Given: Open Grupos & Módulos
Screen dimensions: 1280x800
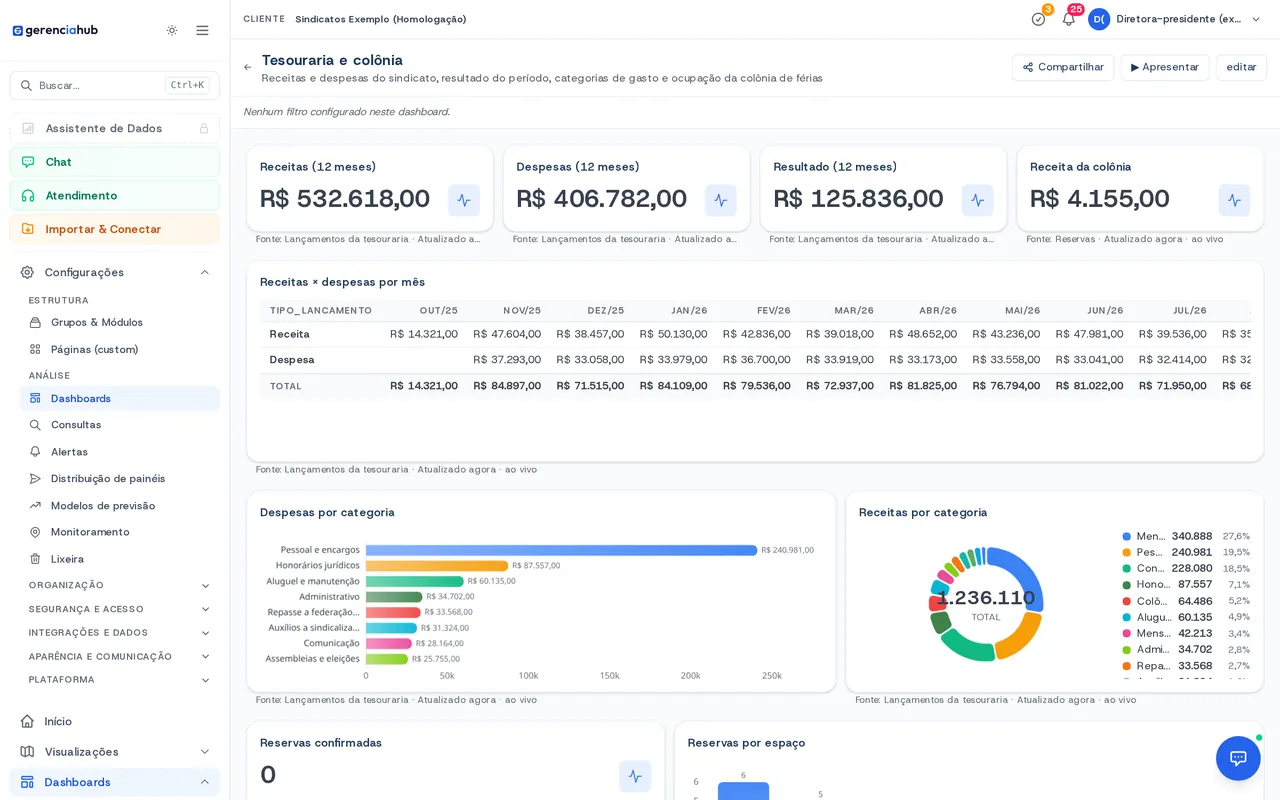Looking at the screenshot, I should point(120,322).
